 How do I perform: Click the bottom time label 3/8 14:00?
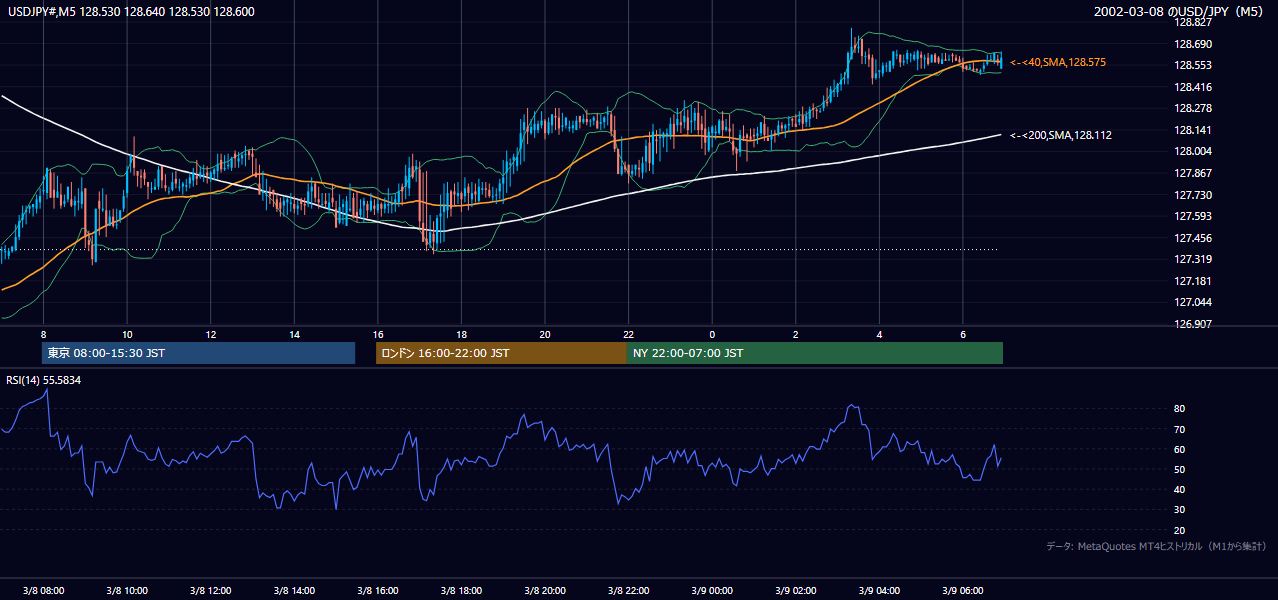[294, 591]
